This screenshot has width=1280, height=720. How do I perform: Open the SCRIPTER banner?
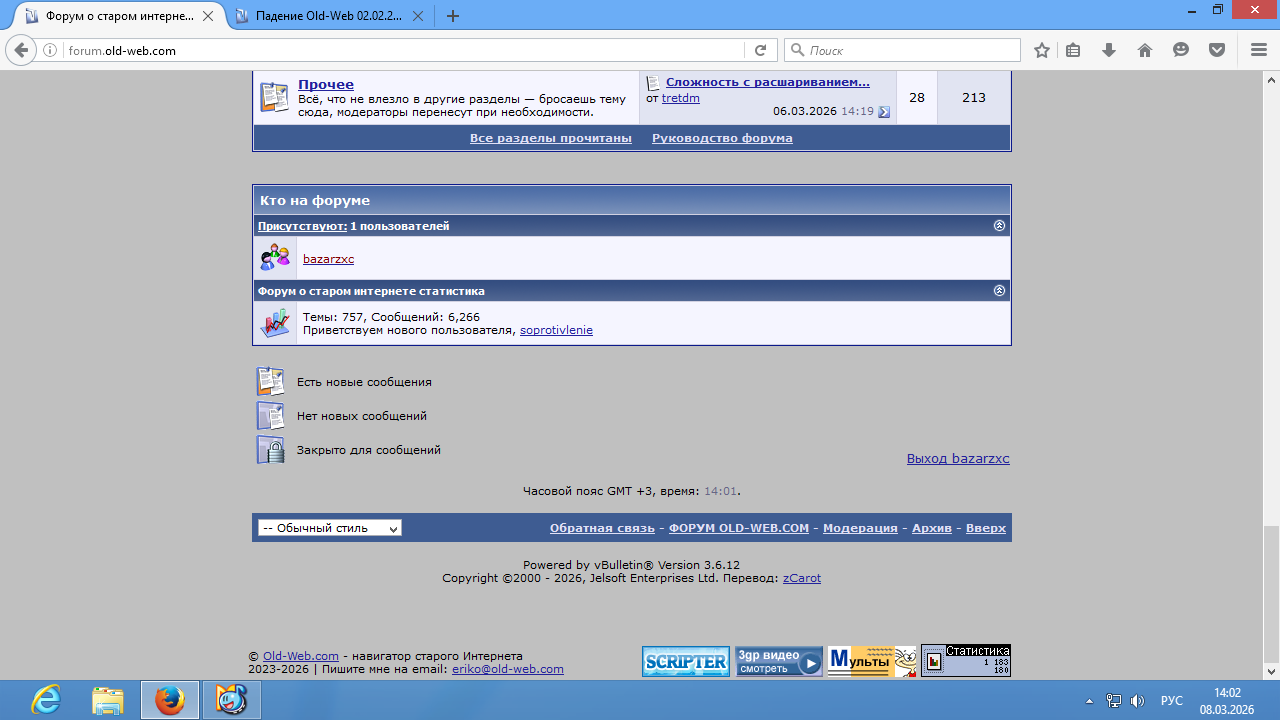(x=686, y=661)
